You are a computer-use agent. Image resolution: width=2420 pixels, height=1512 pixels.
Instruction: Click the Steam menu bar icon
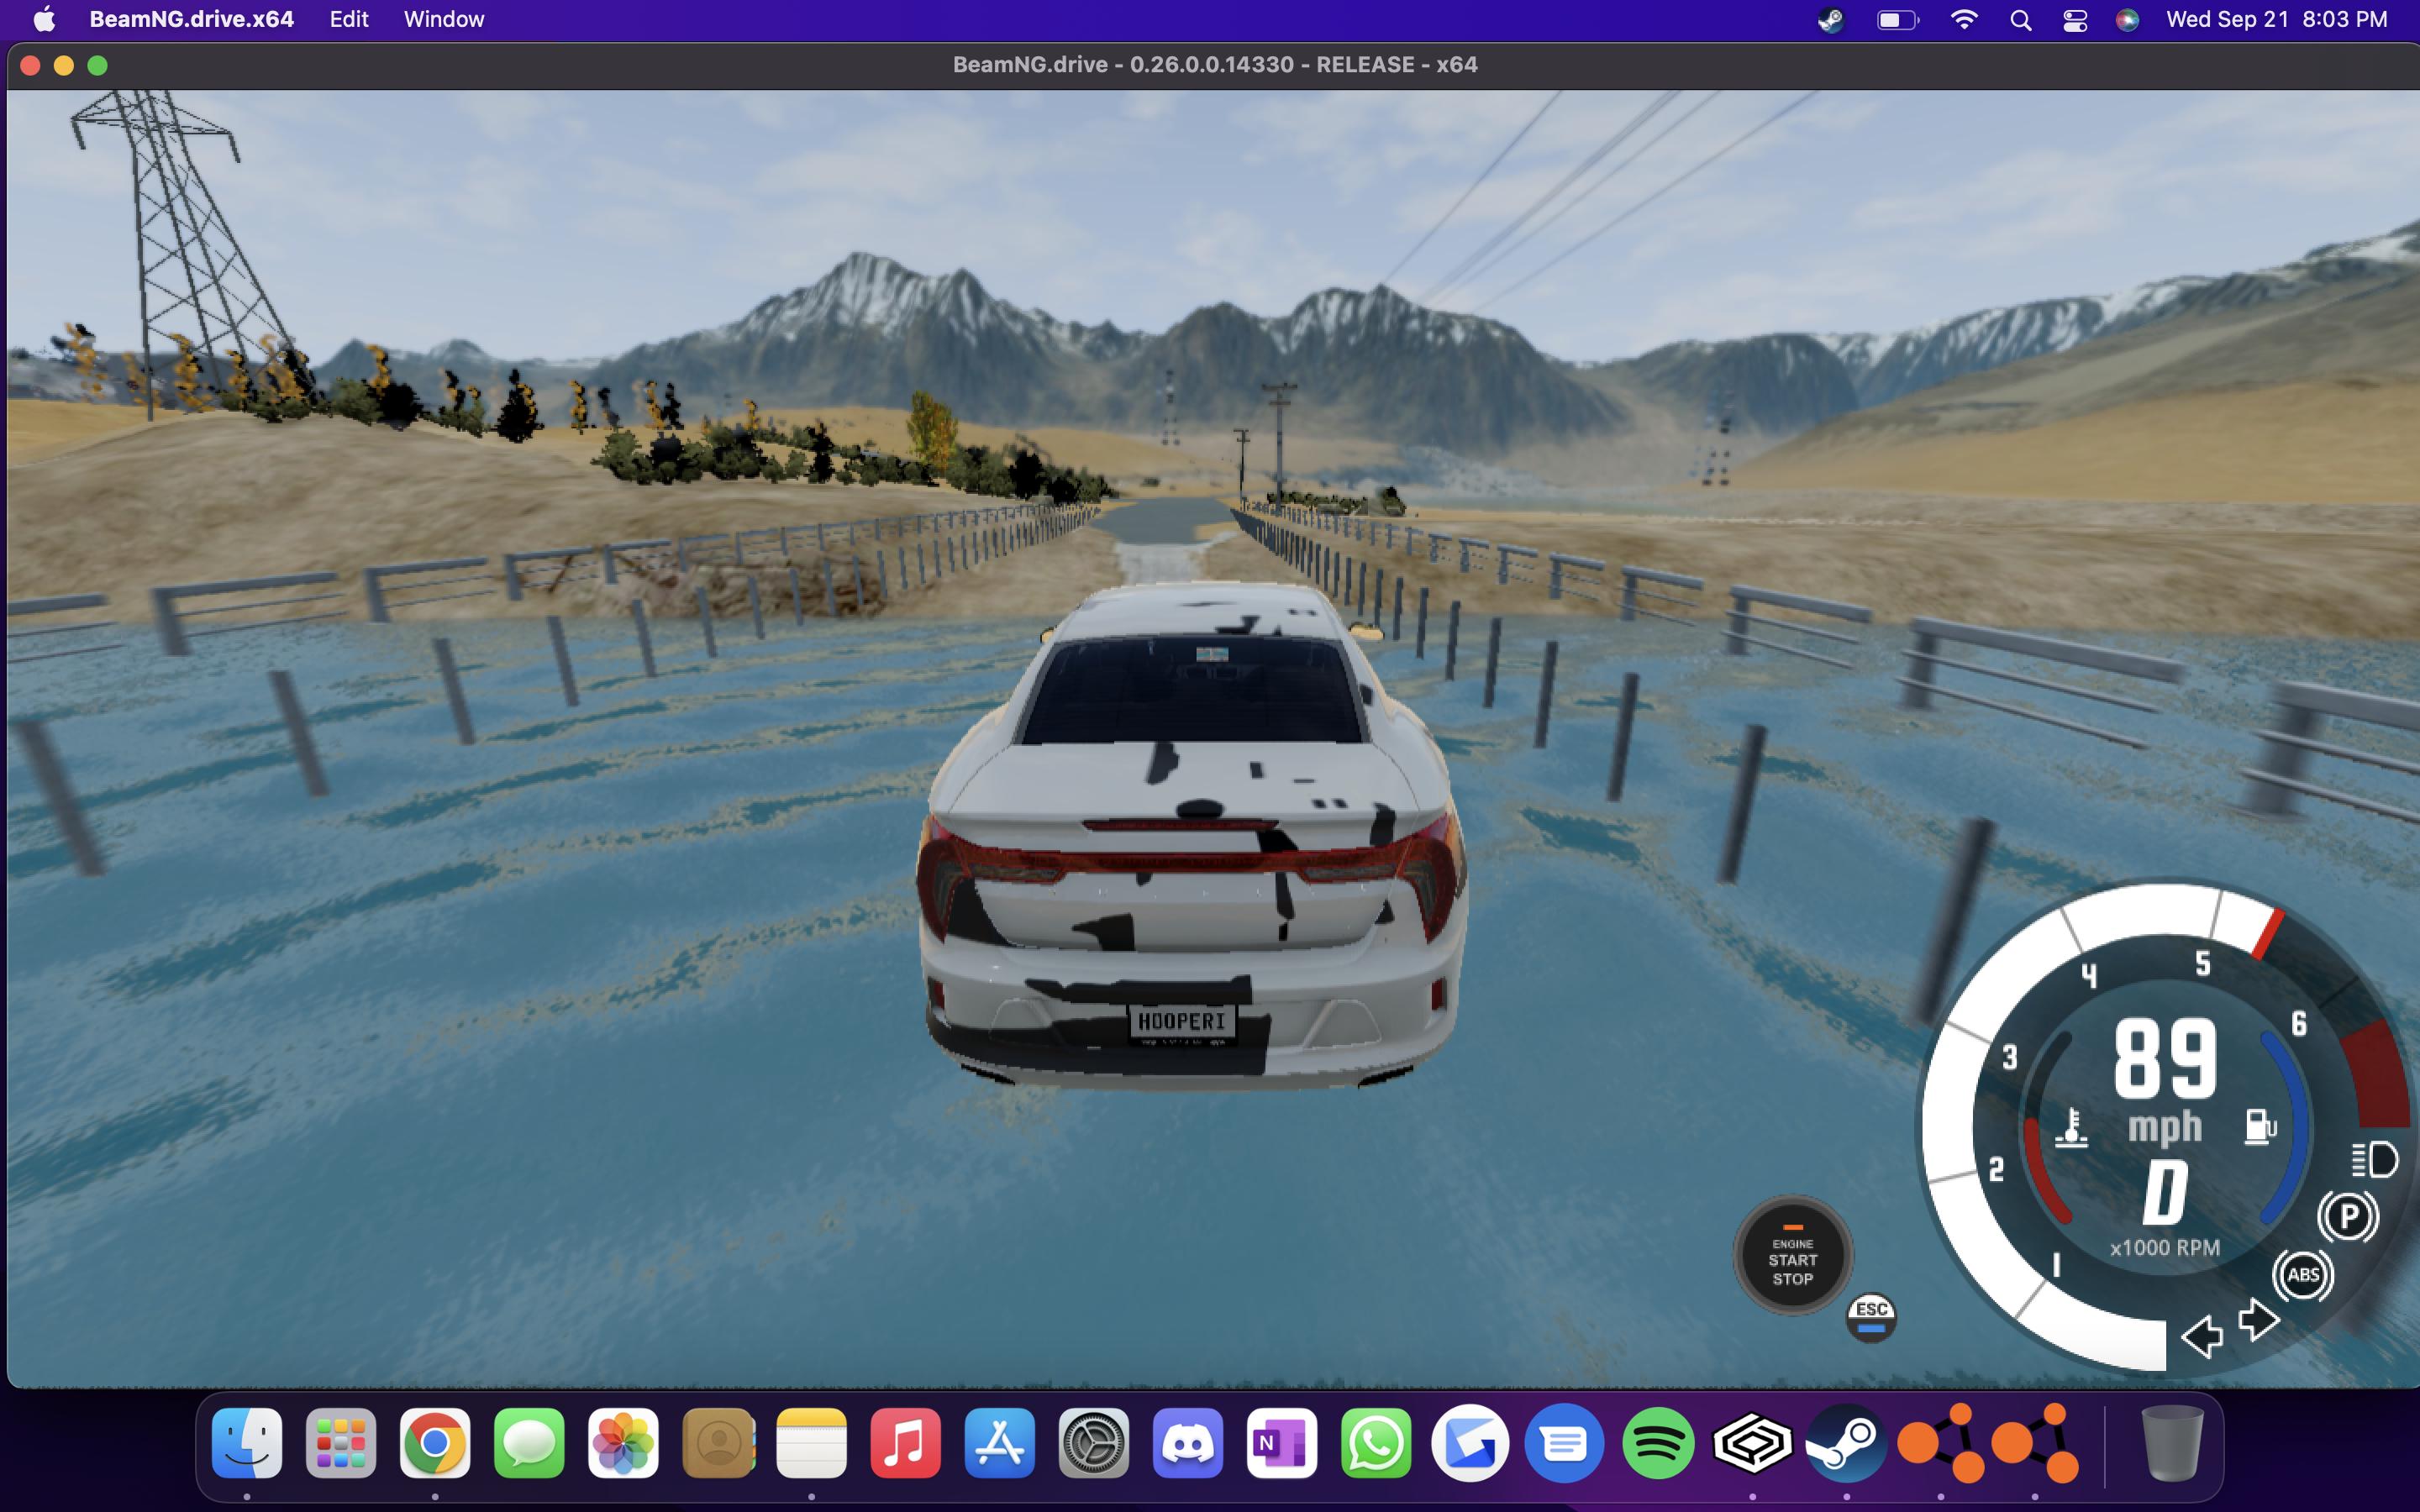pos(1830,19)
